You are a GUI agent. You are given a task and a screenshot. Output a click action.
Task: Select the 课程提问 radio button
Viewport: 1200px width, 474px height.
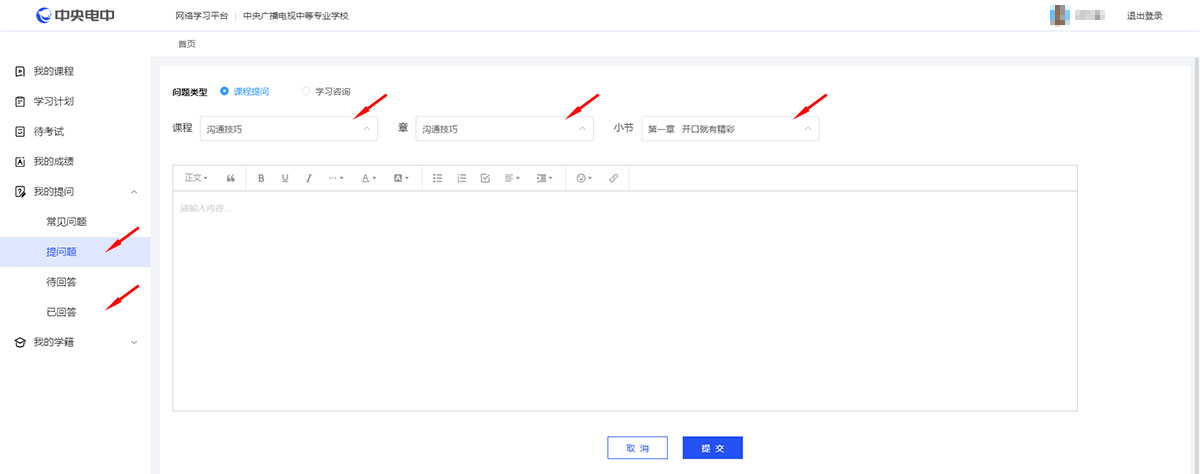(224, 91)
